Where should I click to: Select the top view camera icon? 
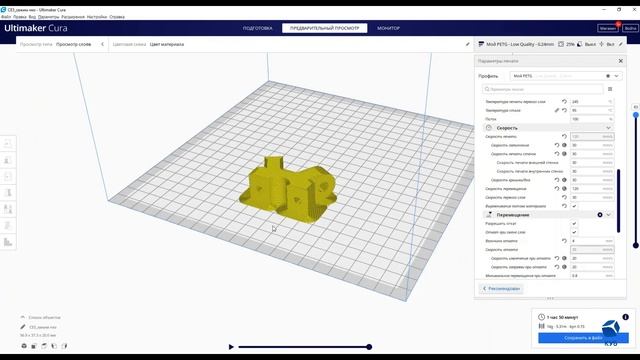click(44, 346)
